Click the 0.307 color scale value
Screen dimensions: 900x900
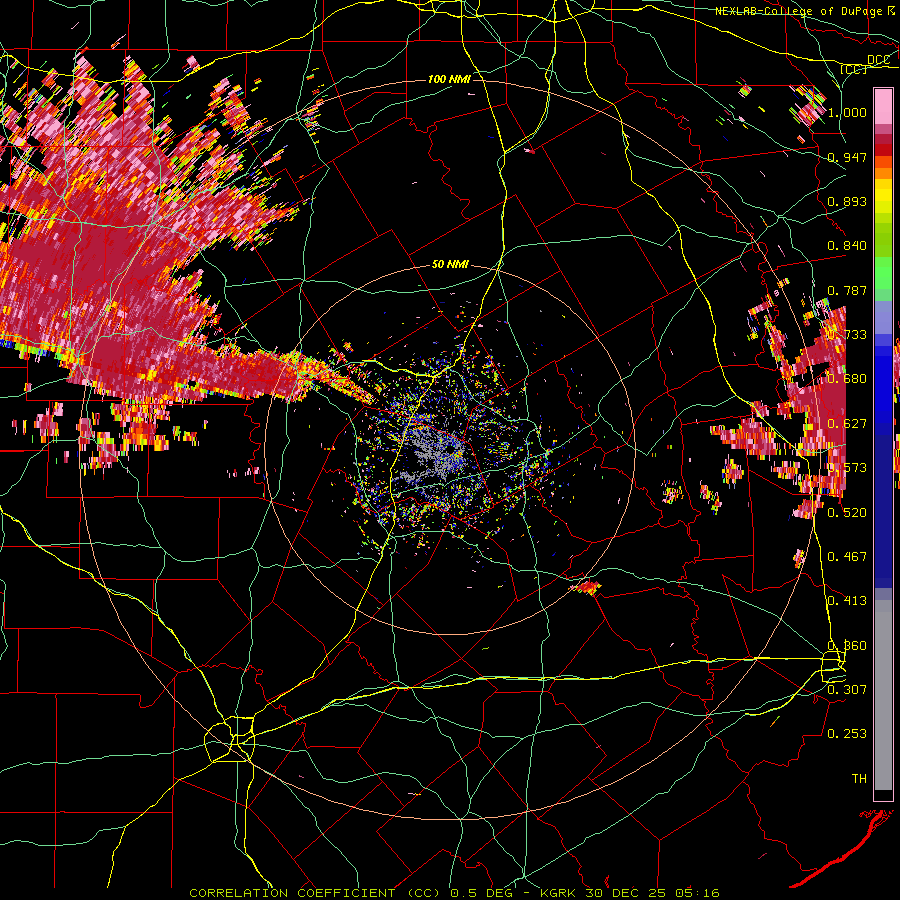847,689
